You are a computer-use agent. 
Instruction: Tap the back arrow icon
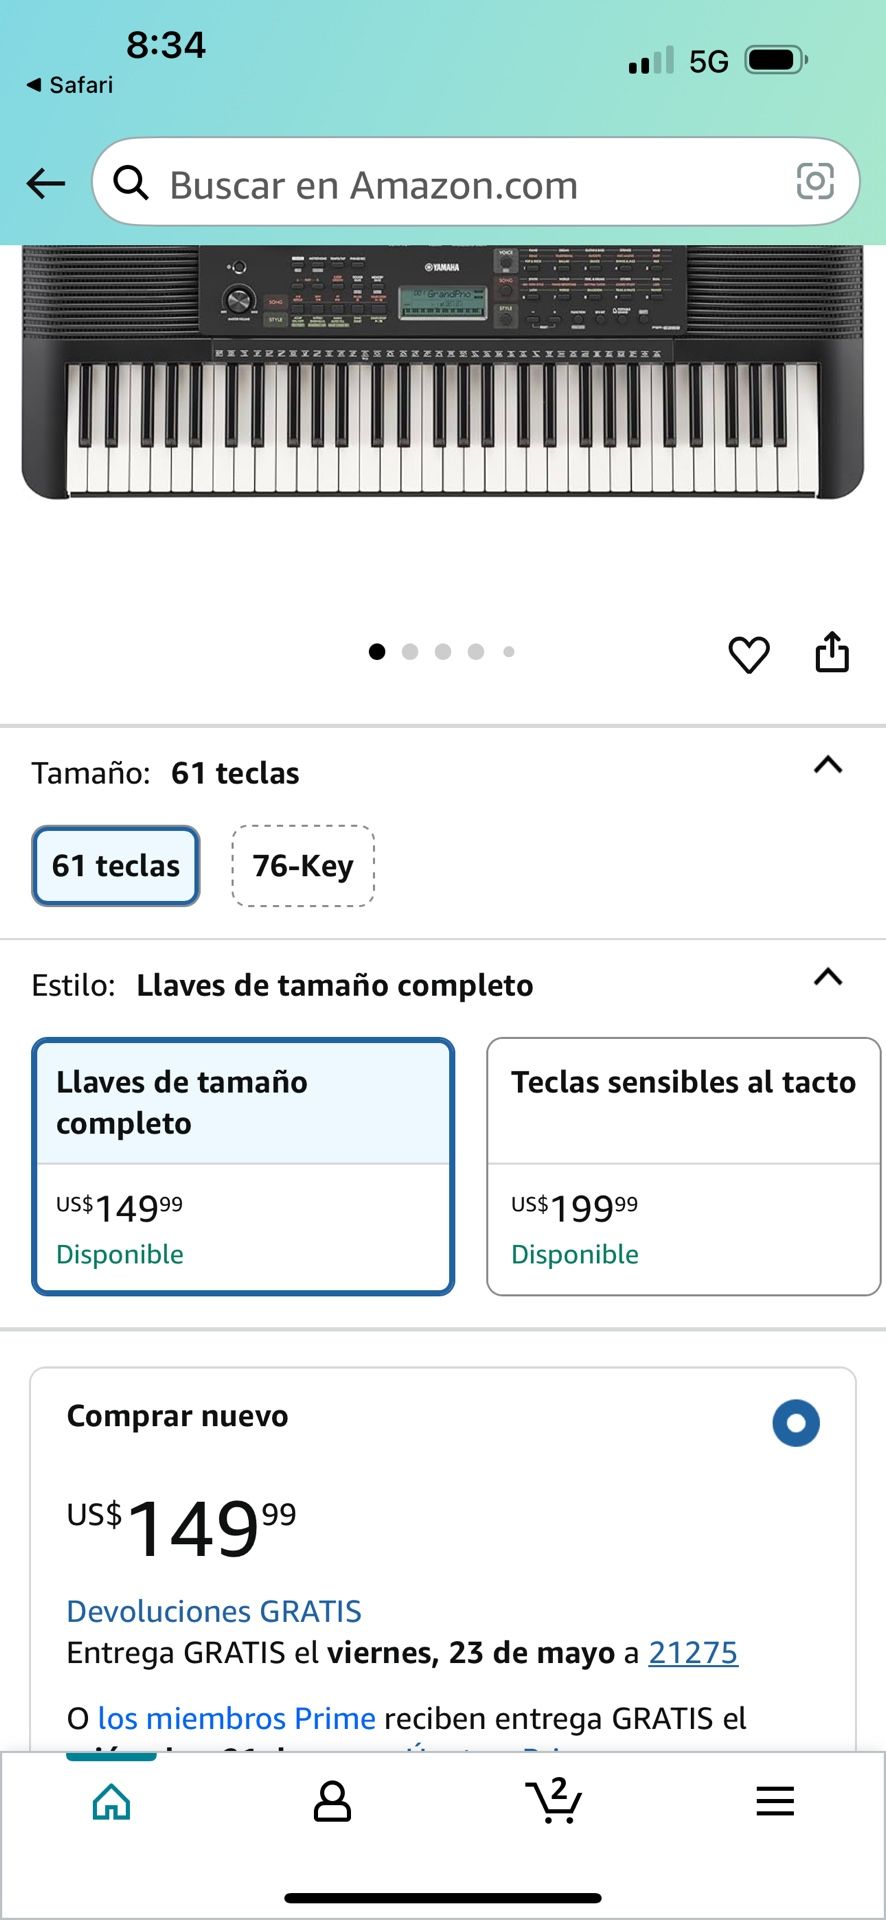(45, 183)
